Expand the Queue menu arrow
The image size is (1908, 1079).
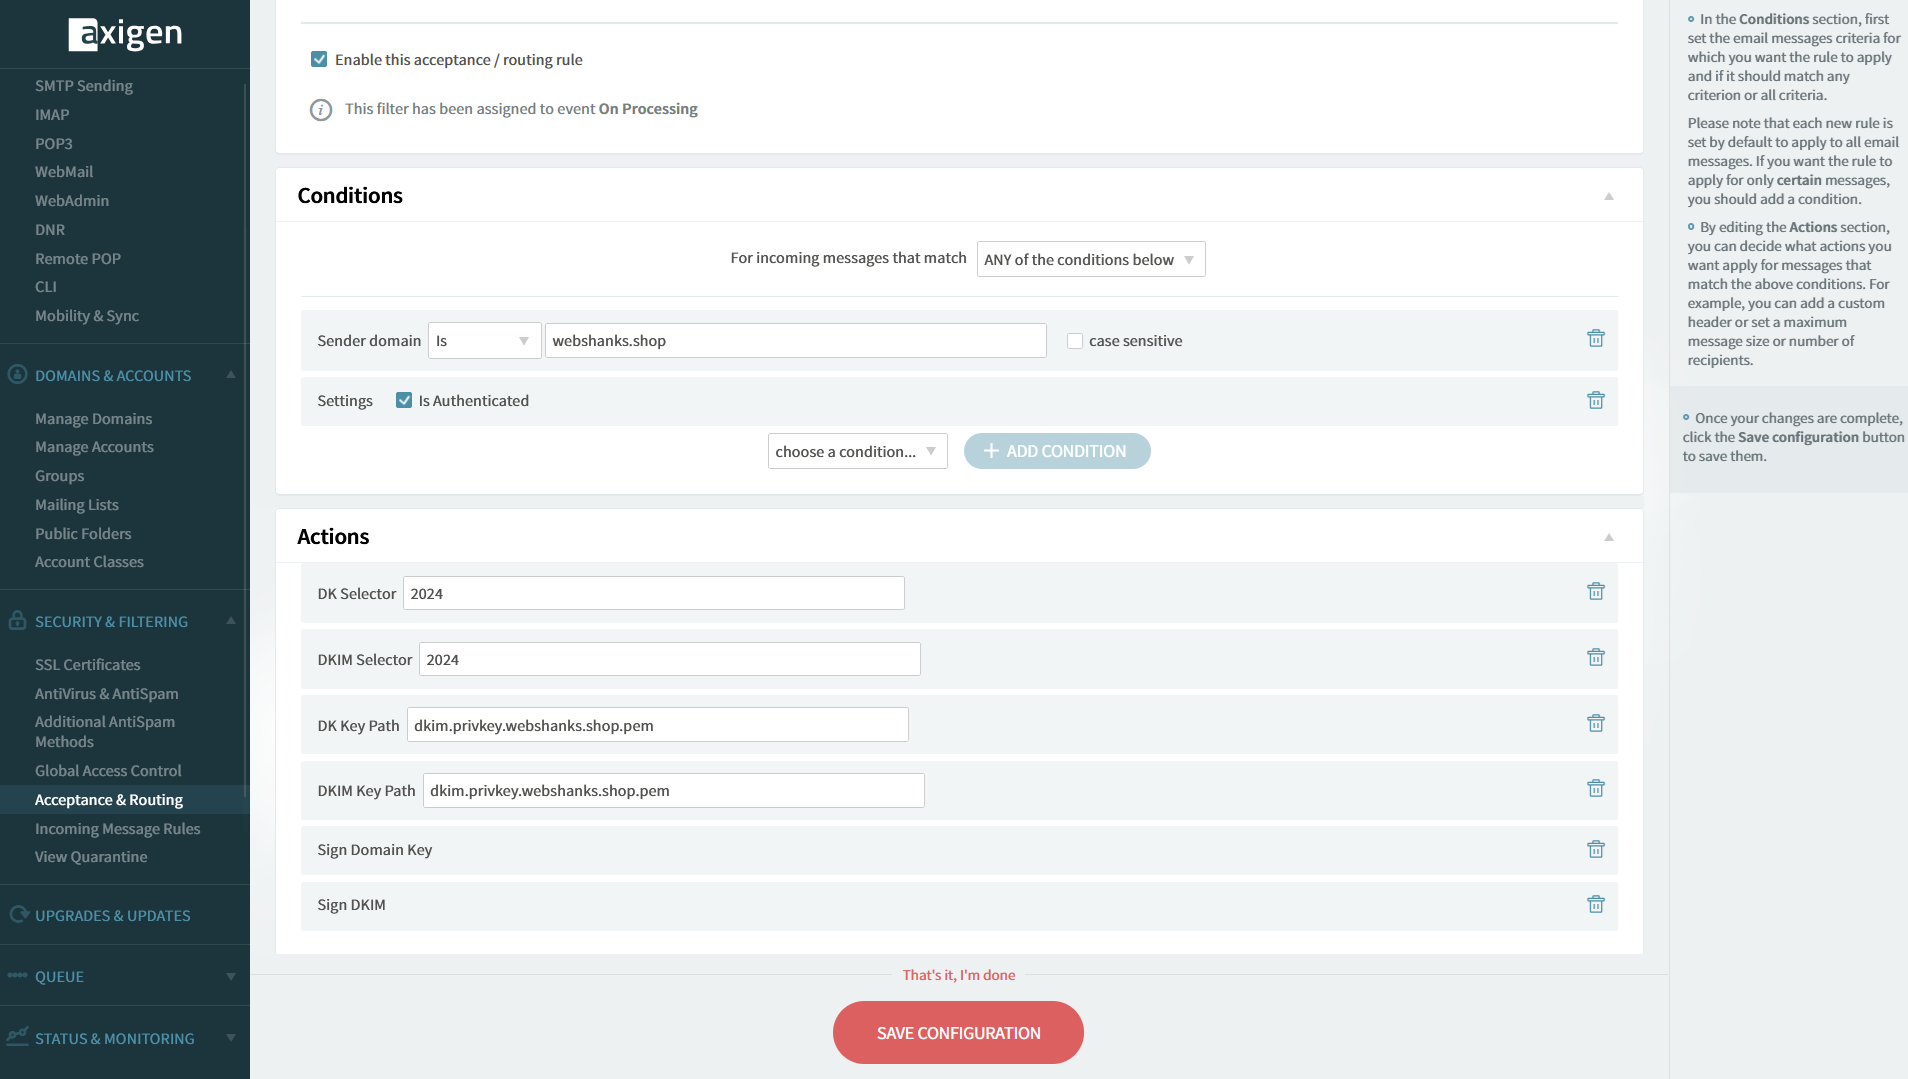coord(231,977)
